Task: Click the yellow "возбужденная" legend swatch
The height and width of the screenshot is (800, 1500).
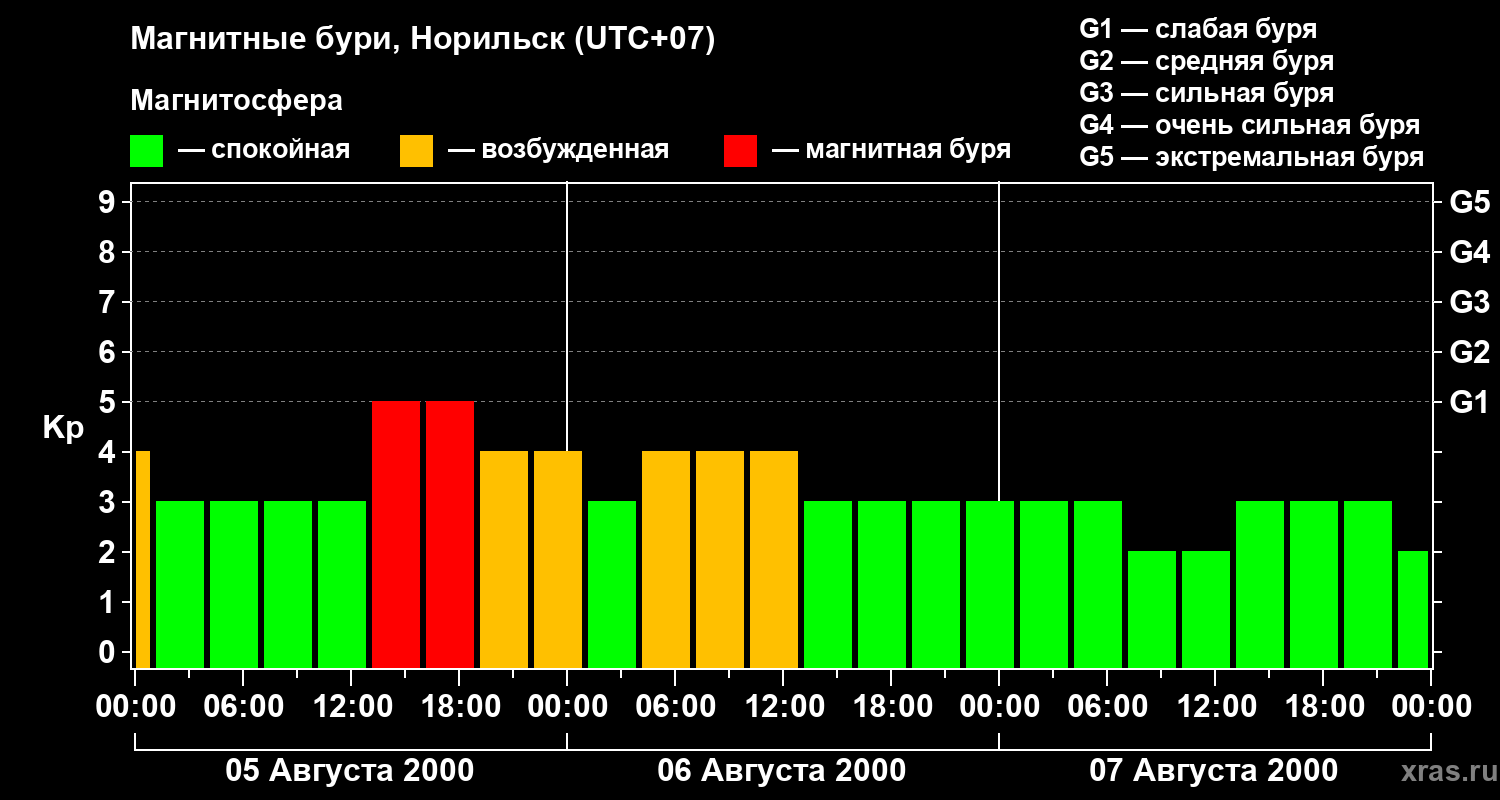Action: (416, 151)
